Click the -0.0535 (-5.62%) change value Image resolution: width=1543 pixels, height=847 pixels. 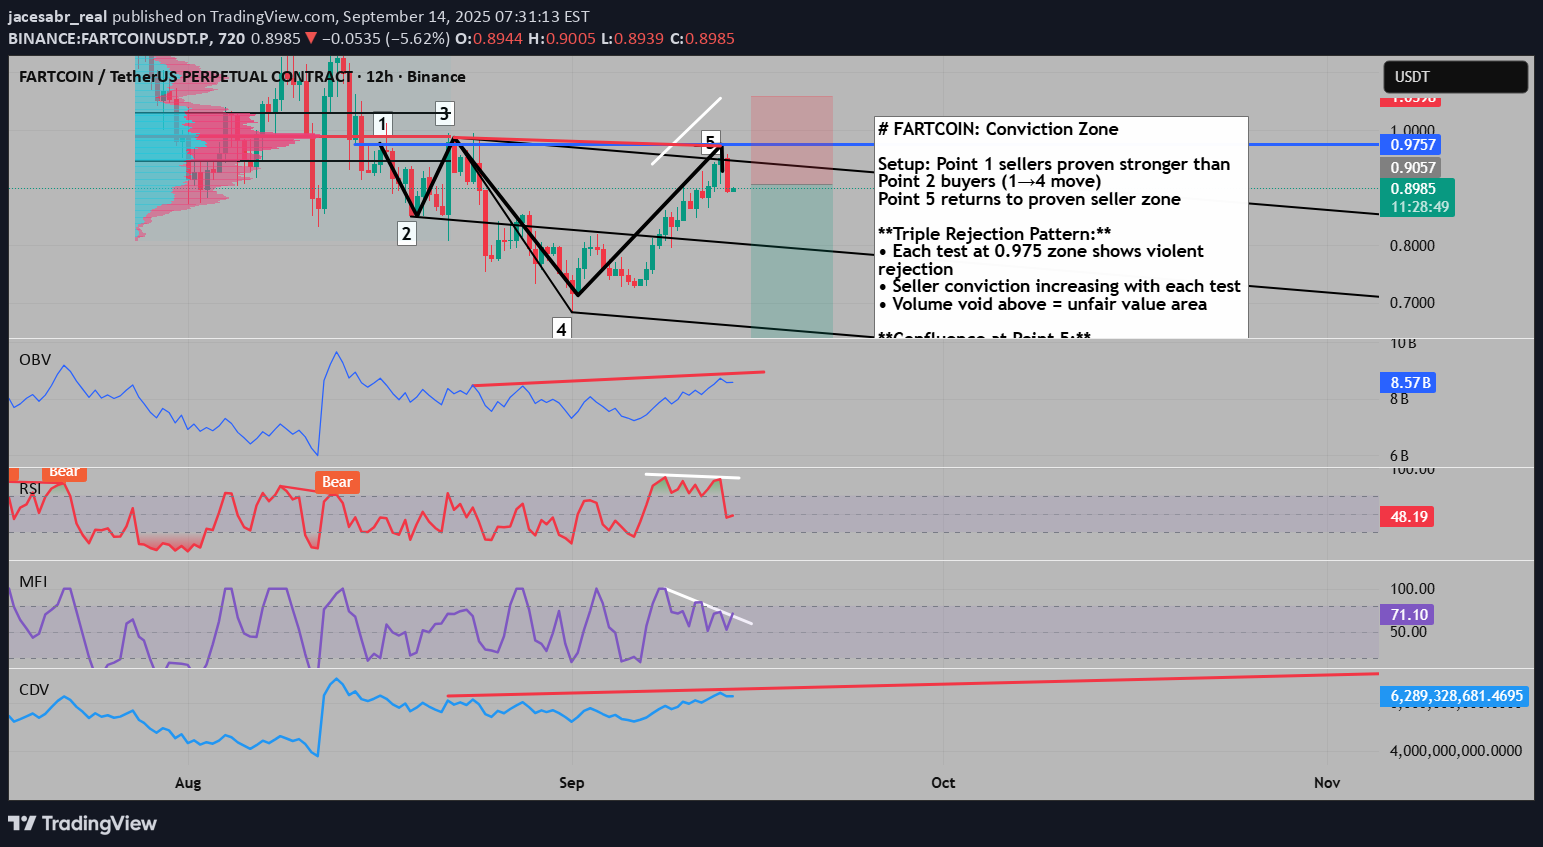tap(386, 38)
